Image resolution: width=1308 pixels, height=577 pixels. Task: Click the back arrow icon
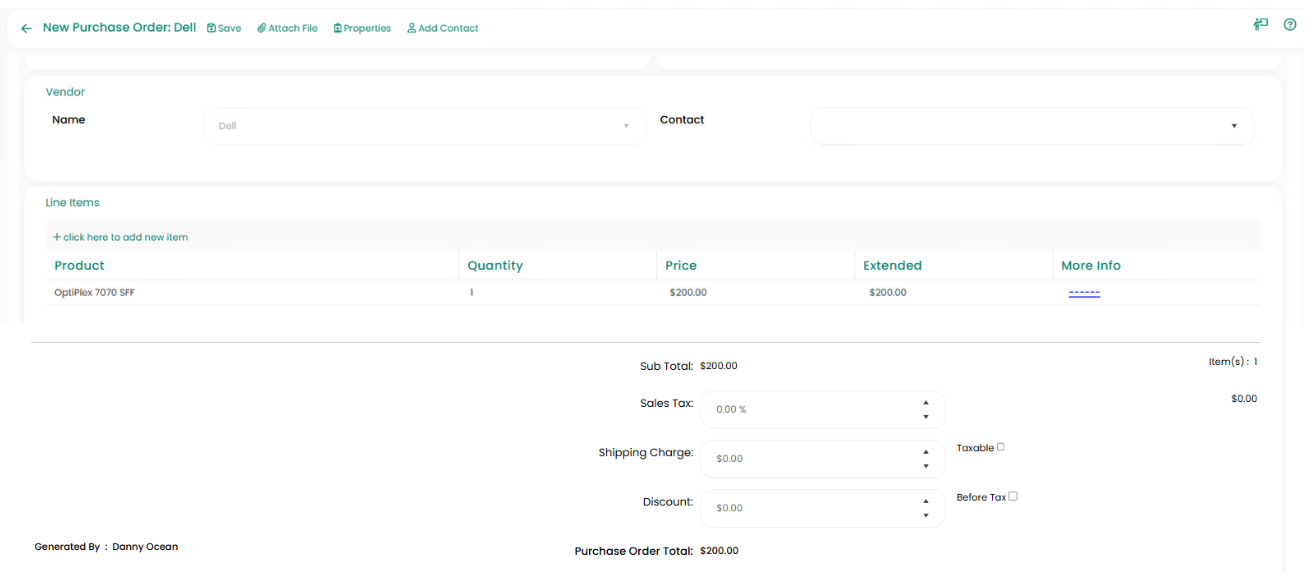pyautogui.click(x=26, y=29)
